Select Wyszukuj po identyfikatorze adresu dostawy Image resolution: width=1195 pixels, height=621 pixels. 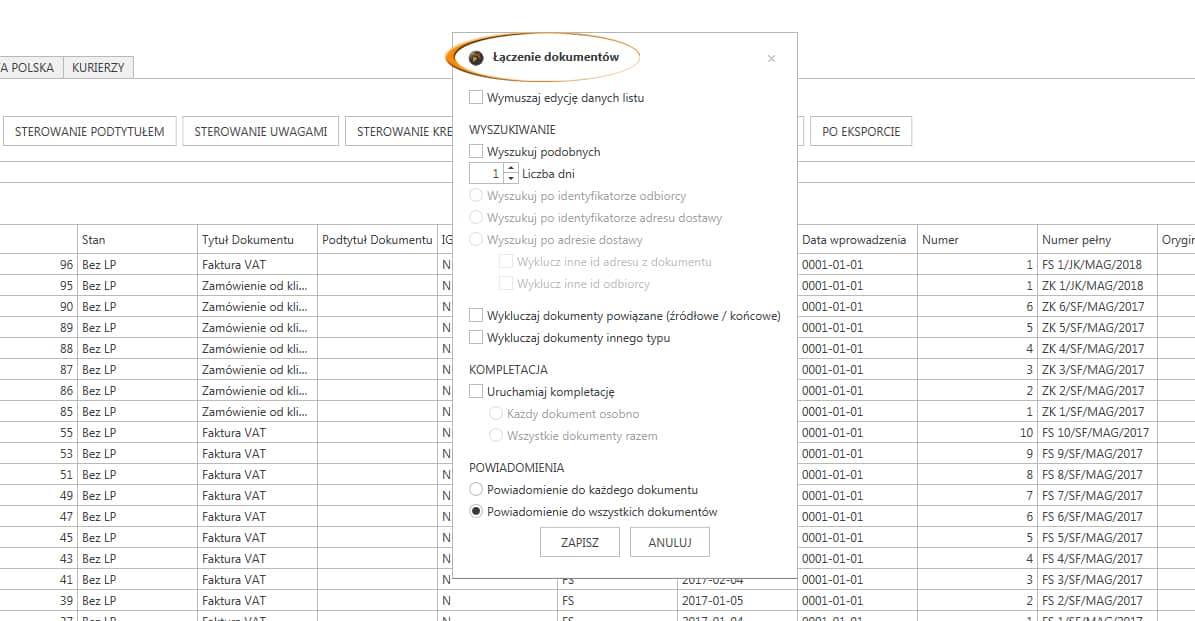point(476,218)
